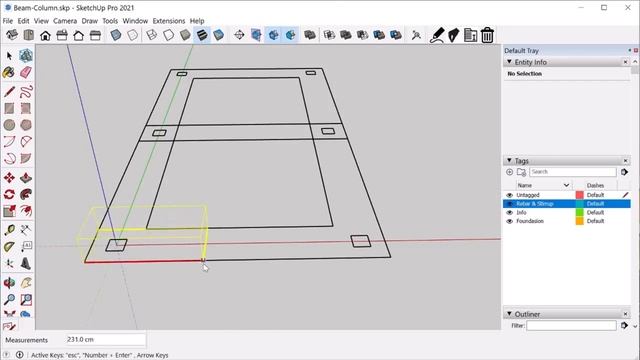Viewport: 640px width, 360px height.
Task: Click the Add Tag Folder icon
Action: click(x=521, y=172)
